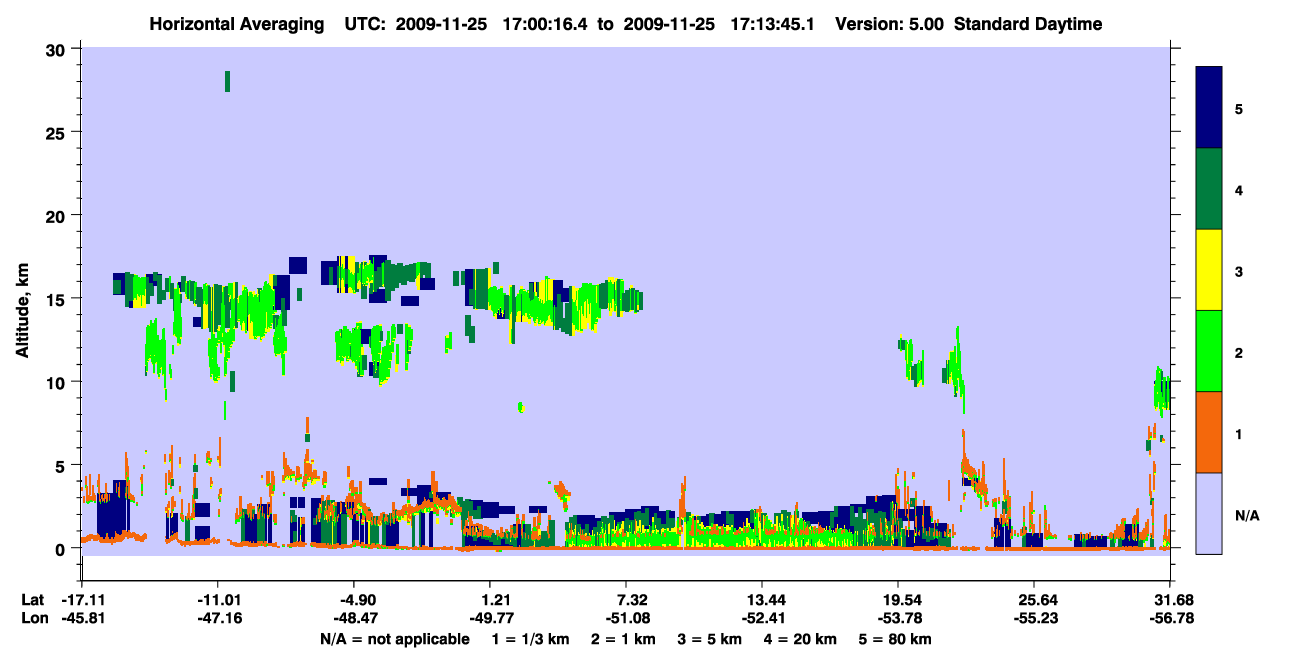Click the altitude tick label 25
The height and width of the screenshot is (667, 1300).
[x=58, y=132]
